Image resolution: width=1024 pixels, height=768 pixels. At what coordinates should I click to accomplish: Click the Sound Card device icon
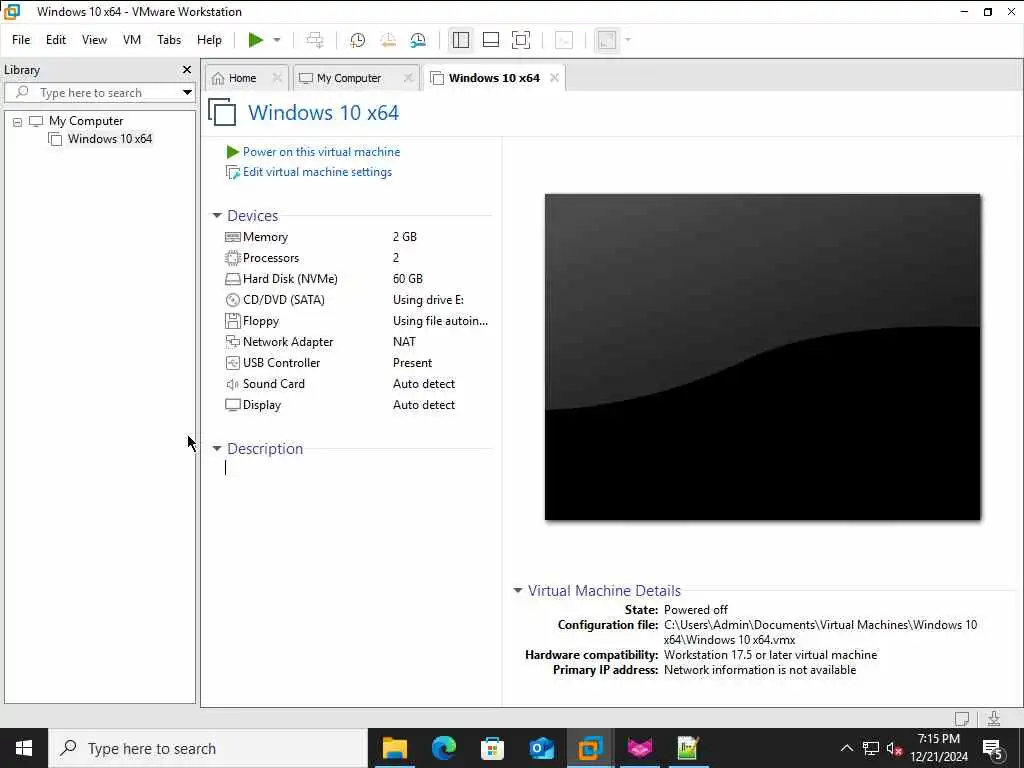[x=232, y=384]
